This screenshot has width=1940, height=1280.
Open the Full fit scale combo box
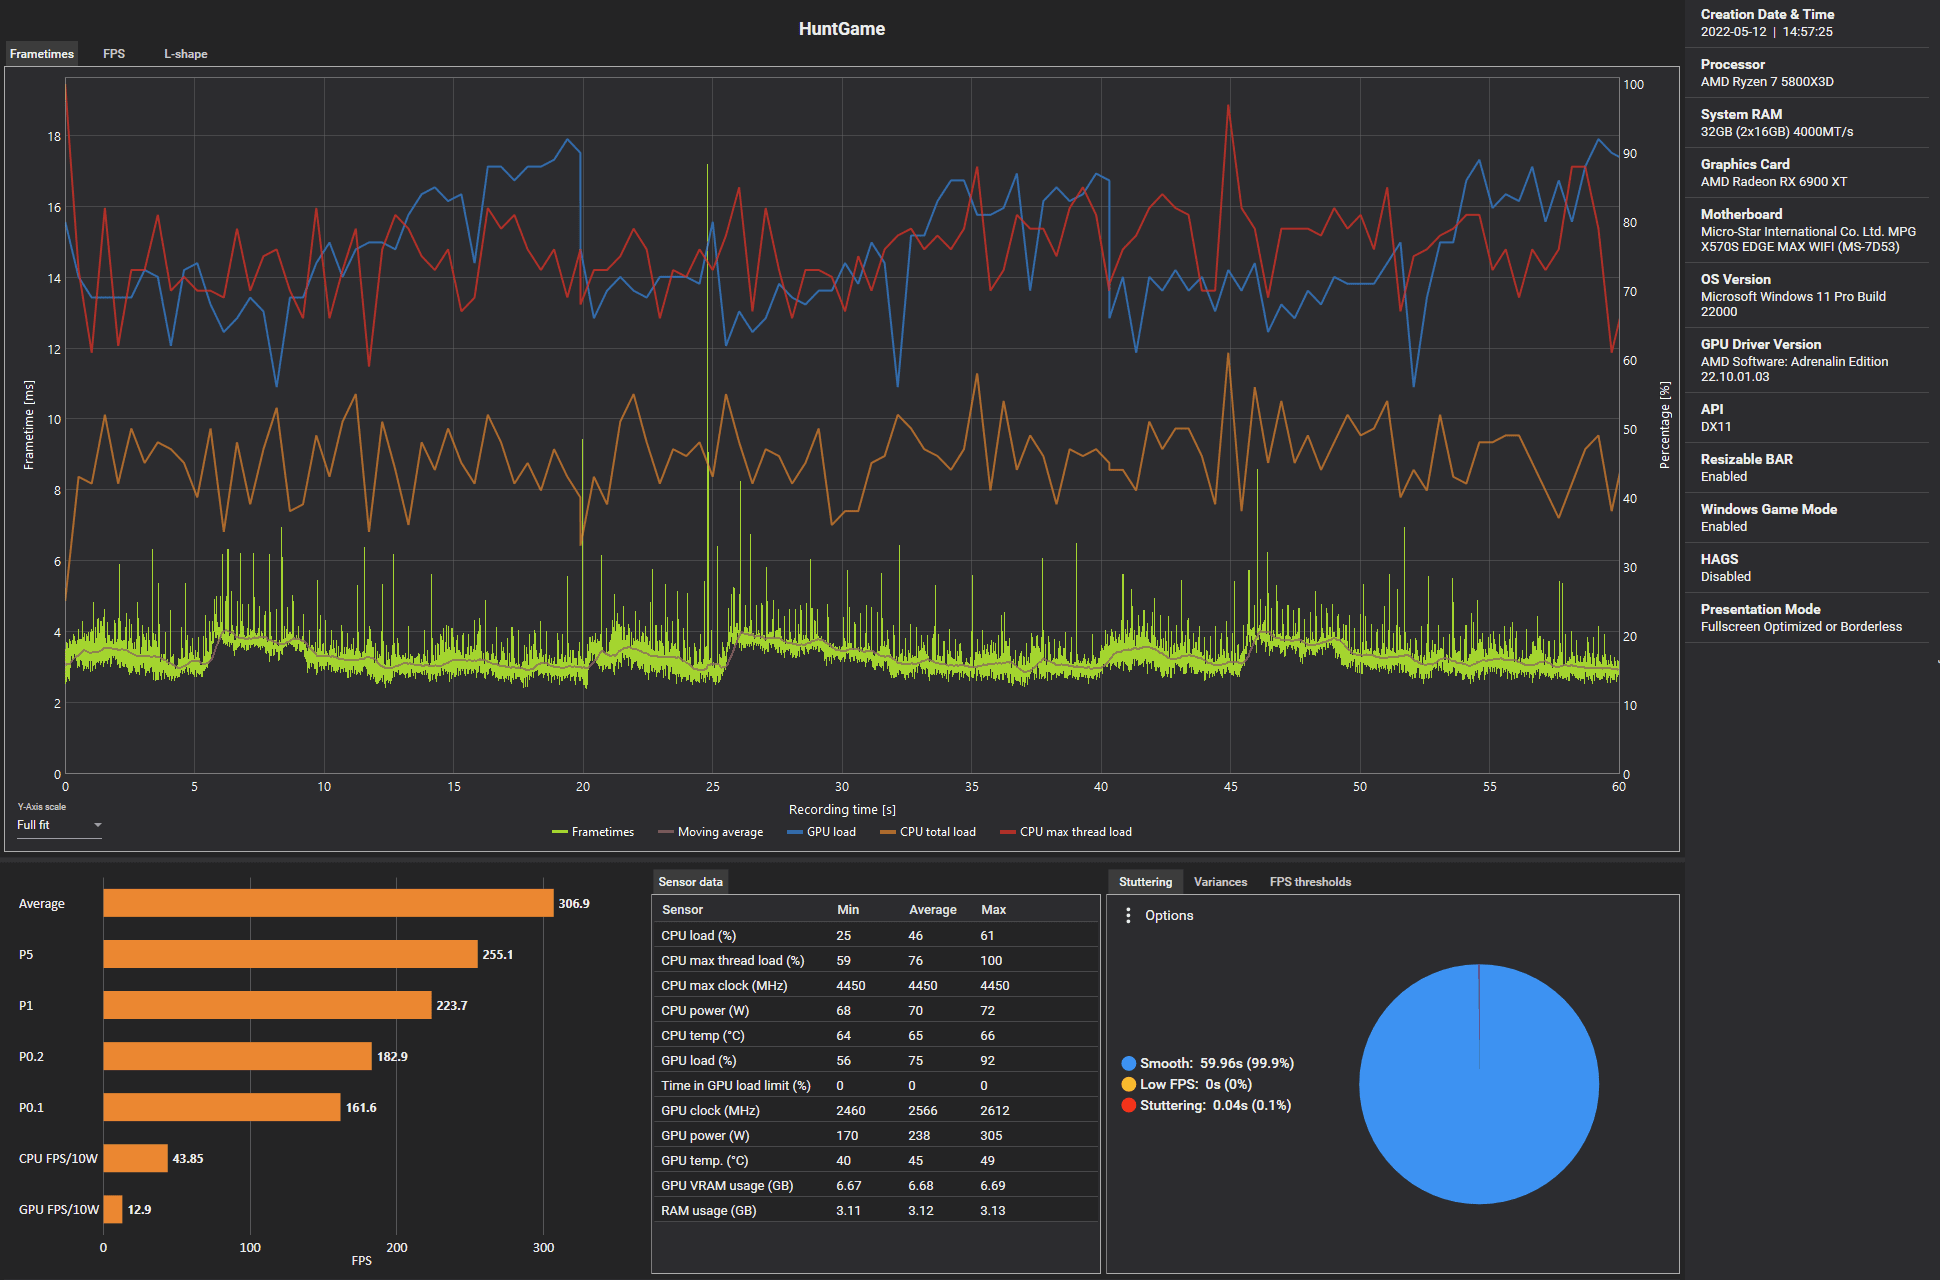point(50,825)
